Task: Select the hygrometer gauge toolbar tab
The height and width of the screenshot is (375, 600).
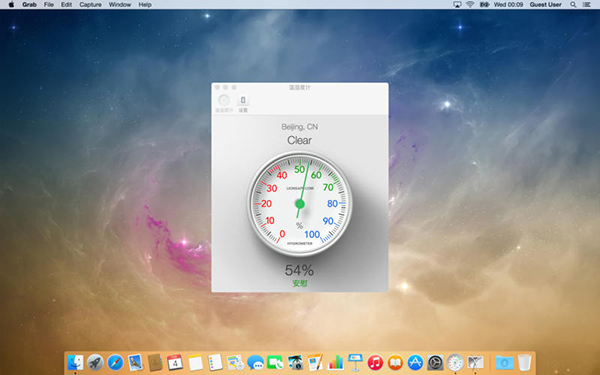Action: (224, 104)
